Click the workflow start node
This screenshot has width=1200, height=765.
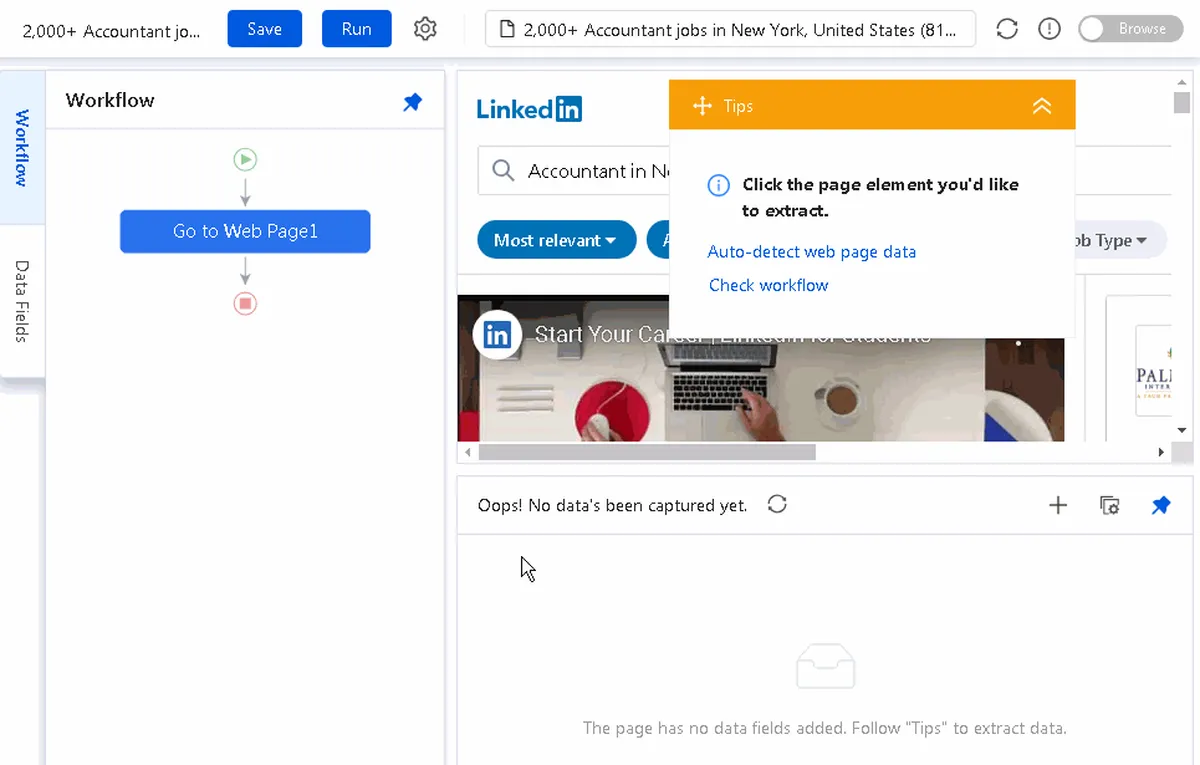pos(245,159)
